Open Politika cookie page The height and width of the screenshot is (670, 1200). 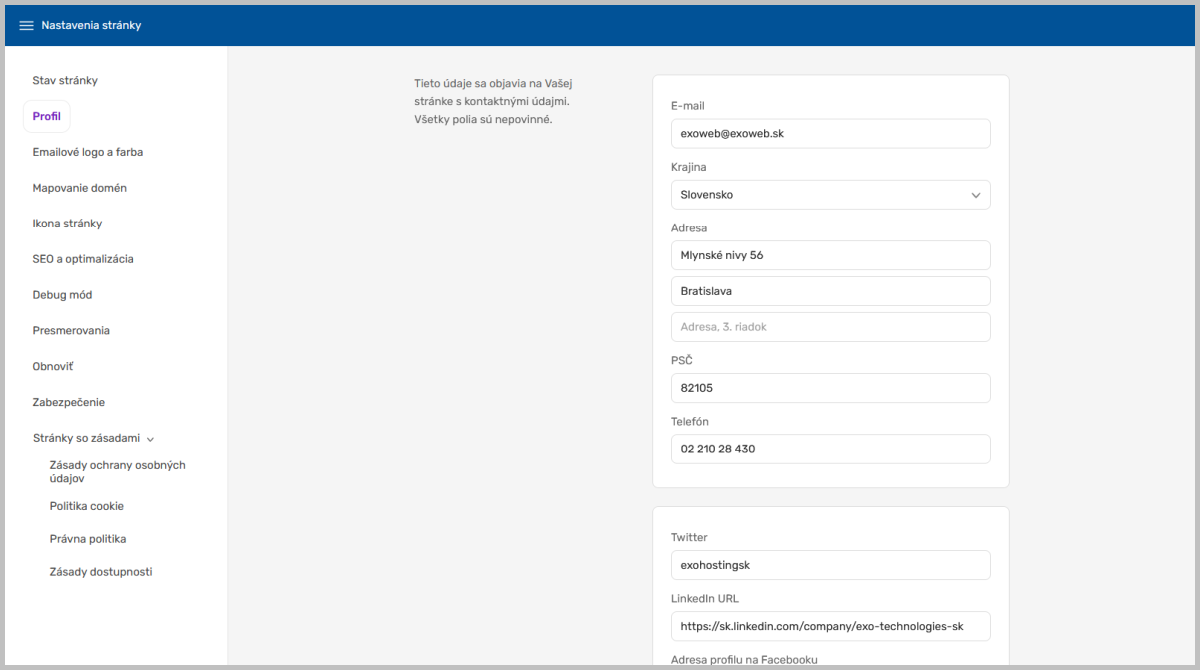(87, 506)
